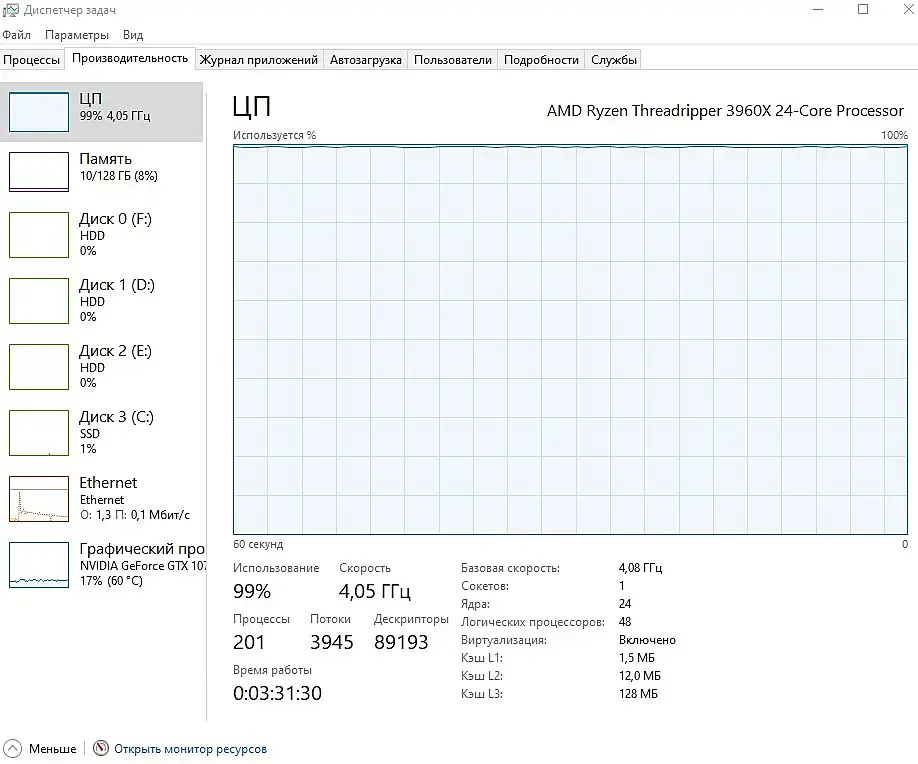Select the Ethernet graph thumbnail
The height and width of the screenshot is (764, 918).
39,499
